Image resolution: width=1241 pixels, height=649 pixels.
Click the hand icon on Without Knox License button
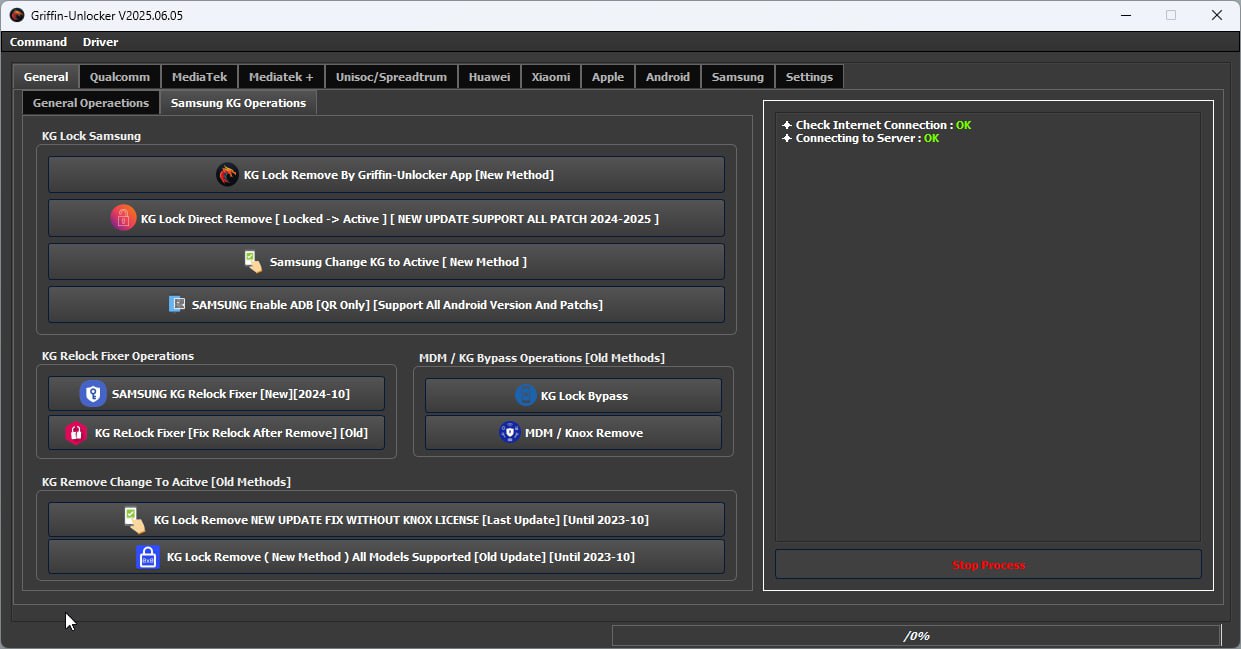(134, 520)
